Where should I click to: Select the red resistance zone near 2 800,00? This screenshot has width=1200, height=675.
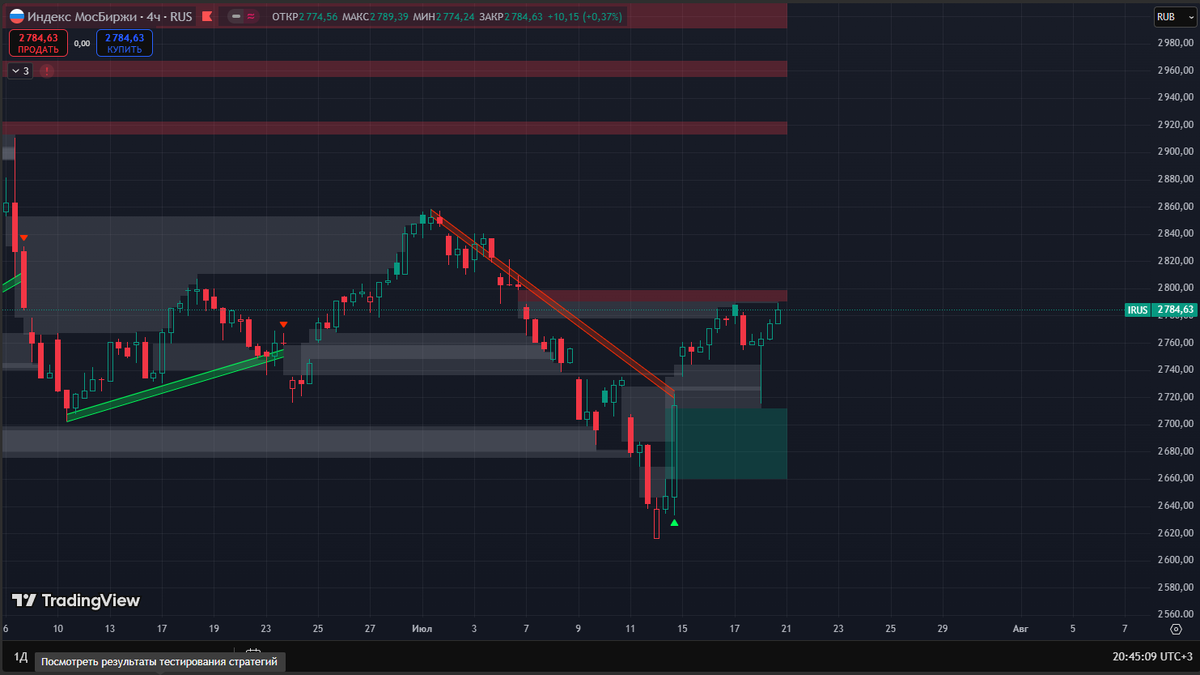[652, 296]
